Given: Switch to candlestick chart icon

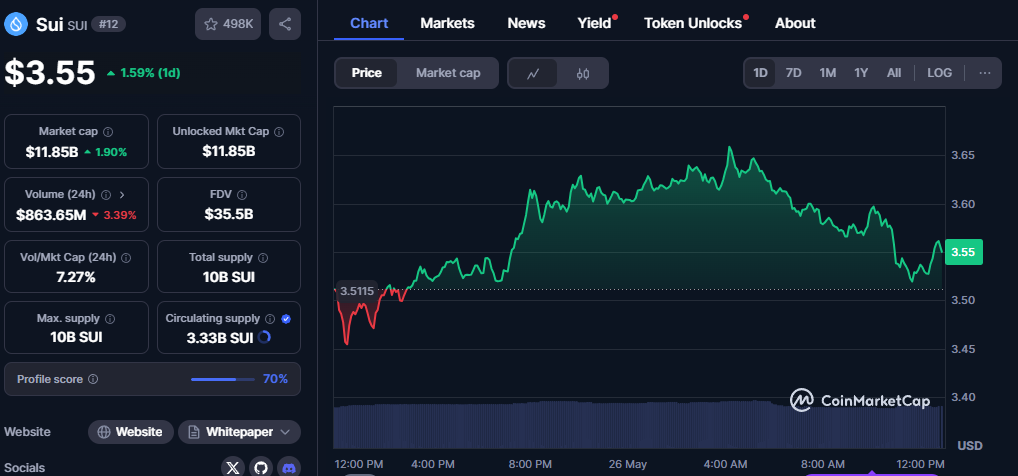Looking at the screenshot, I should coord(582,73).
